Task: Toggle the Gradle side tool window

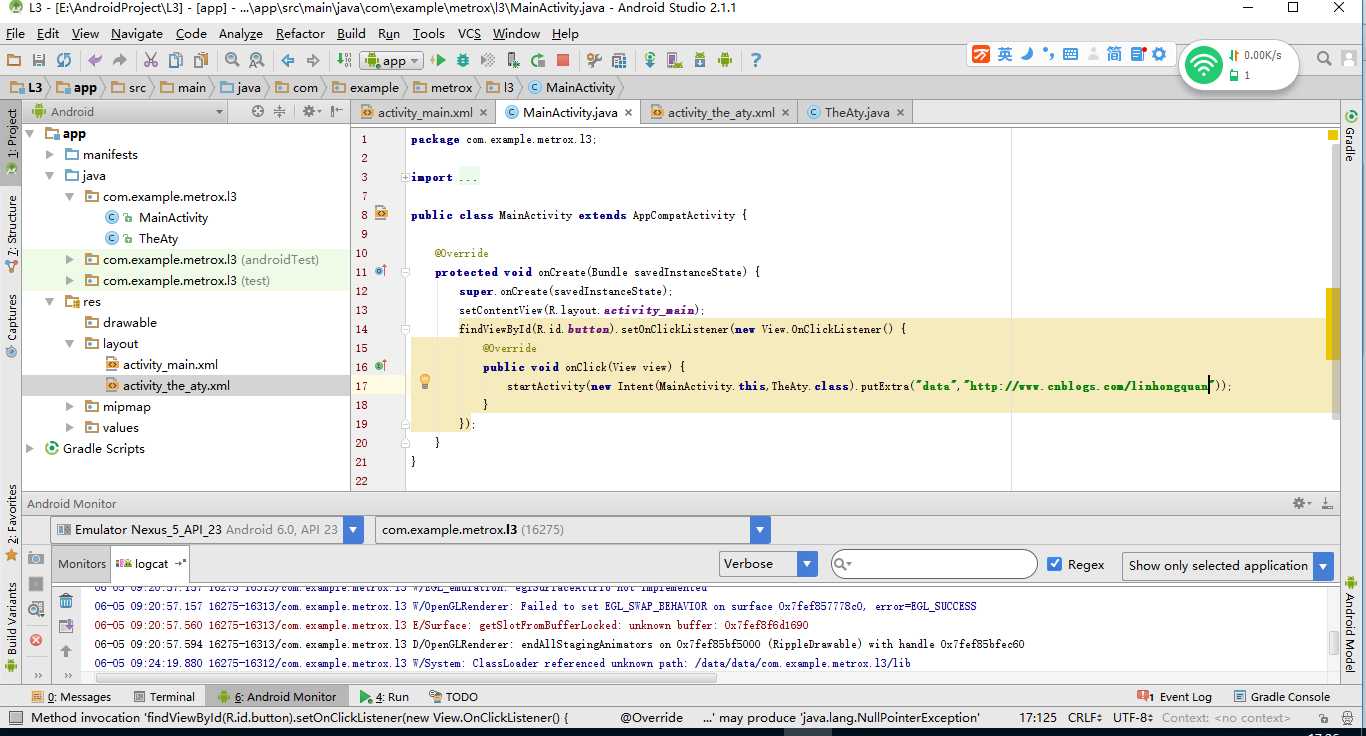Action: point(1349,135)
